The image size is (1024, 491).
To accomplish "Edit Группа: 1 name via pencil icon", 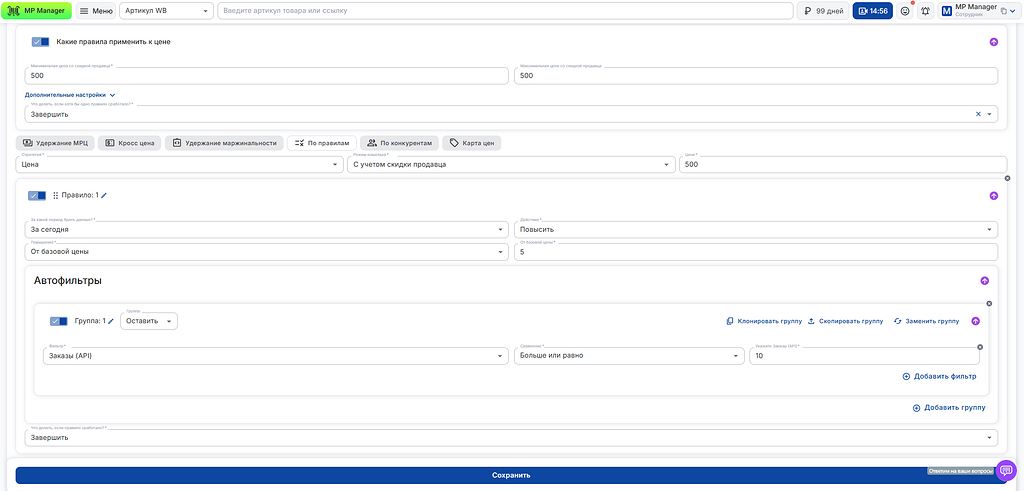I will coord(112,321).
